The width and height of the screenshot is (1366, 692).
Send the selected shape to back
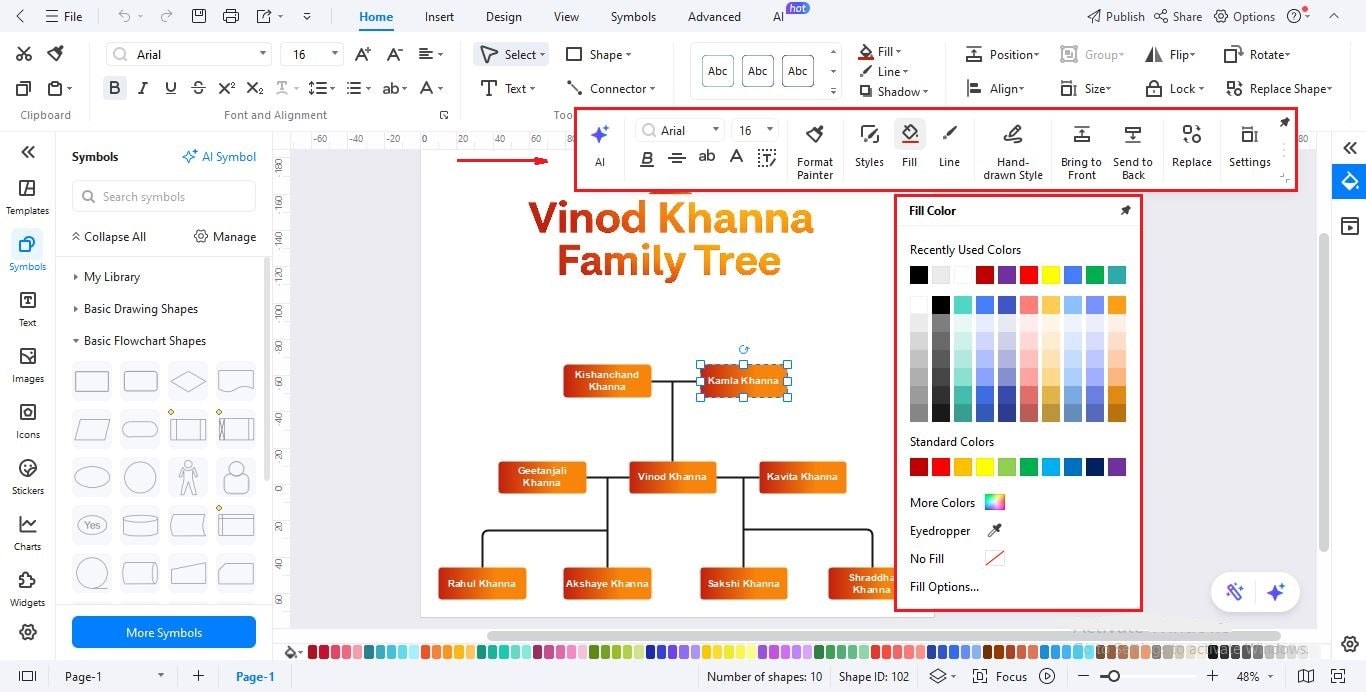coord(1132,147)
